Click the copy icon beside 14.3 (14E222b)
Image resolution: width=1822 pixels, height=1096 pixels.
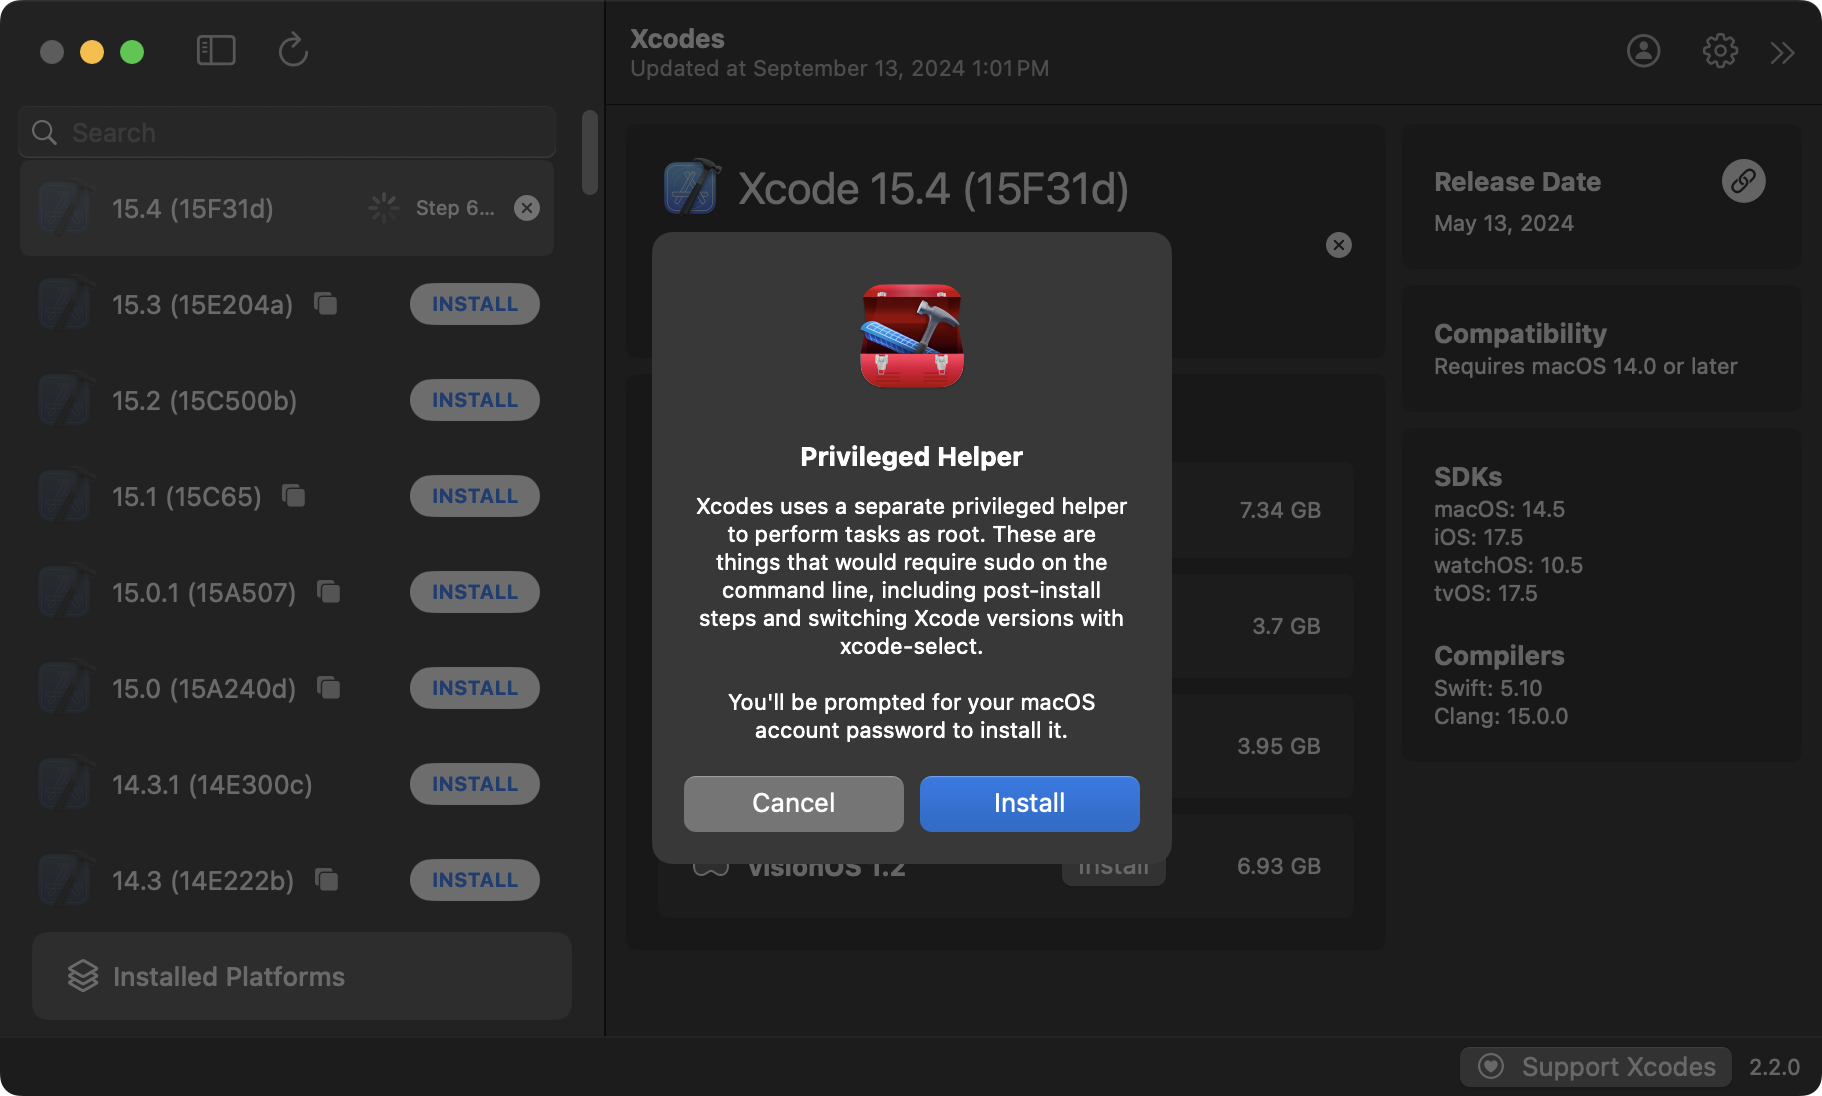pos(327,879)
